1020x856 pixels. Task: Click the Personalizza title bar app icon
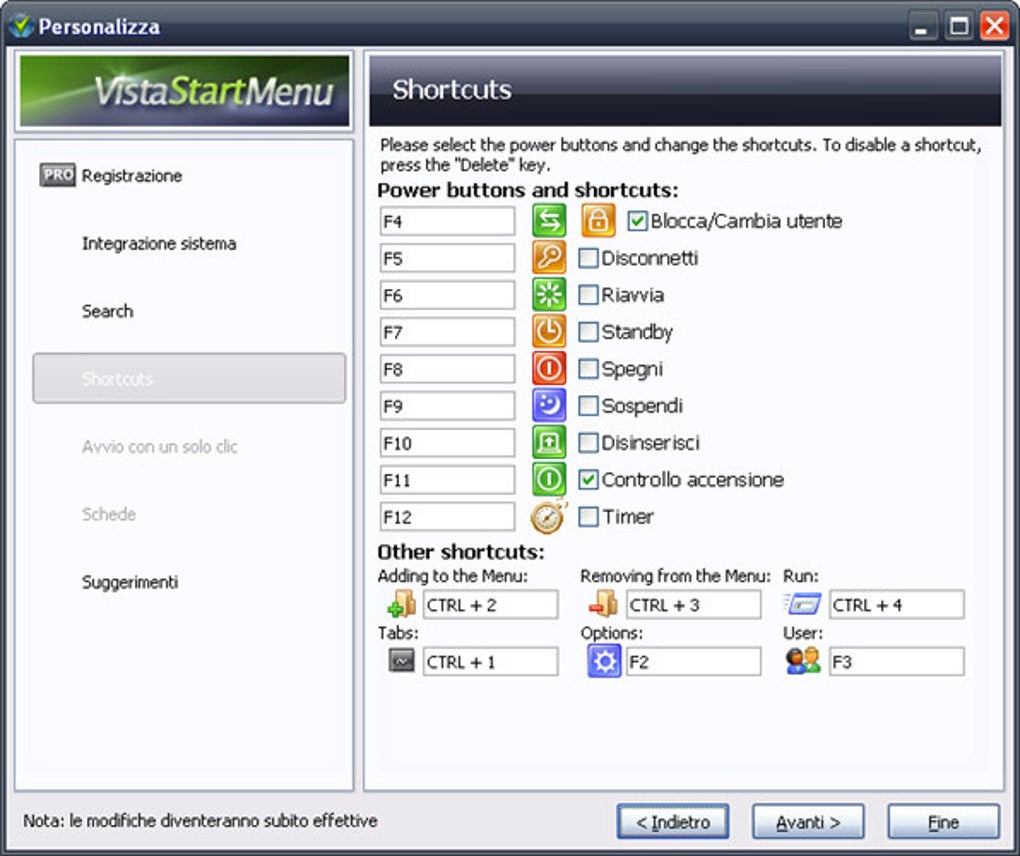pyautogui.click(x=21, y=26)
